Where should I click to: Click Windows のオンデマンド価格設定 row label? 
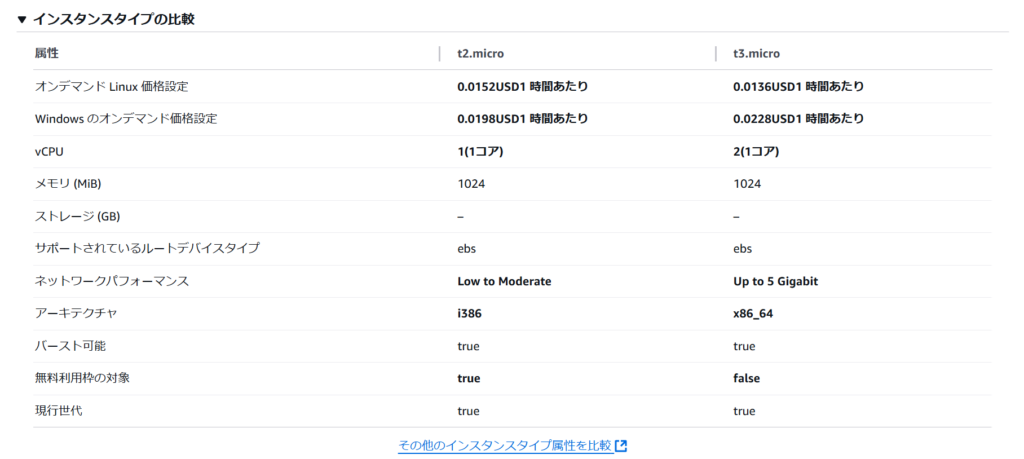(x=126, y=119)
